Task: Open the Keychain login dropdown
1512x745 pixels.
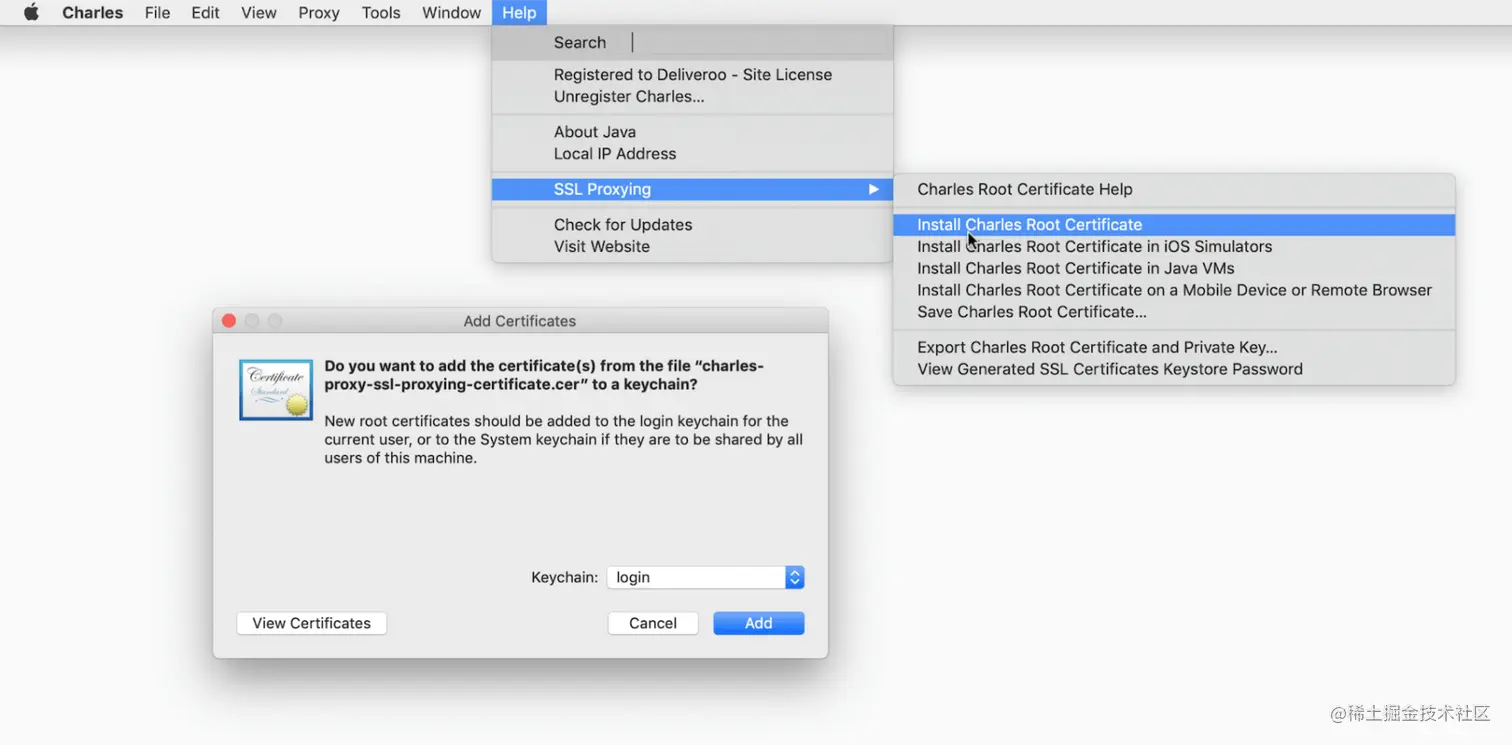Action: click(x=706, y=577)
